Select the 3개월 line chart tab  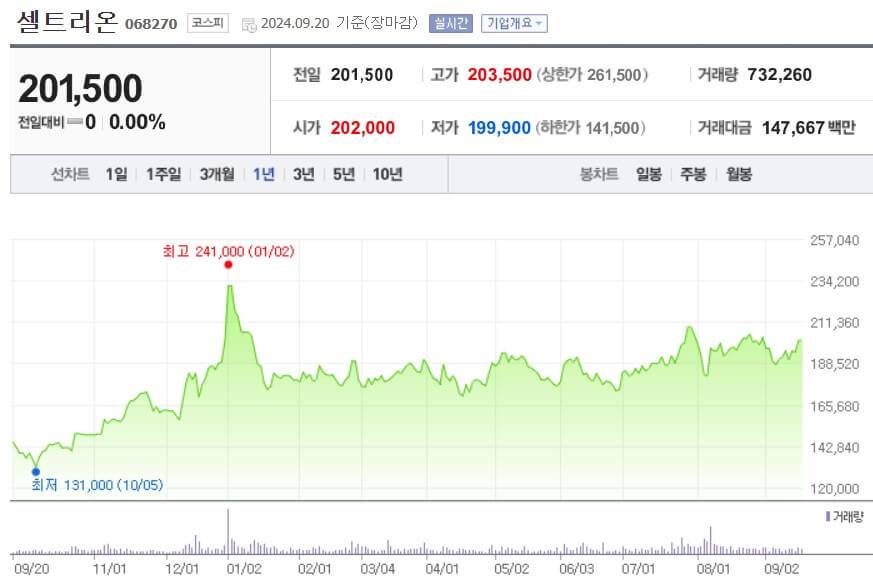[217, 174]
